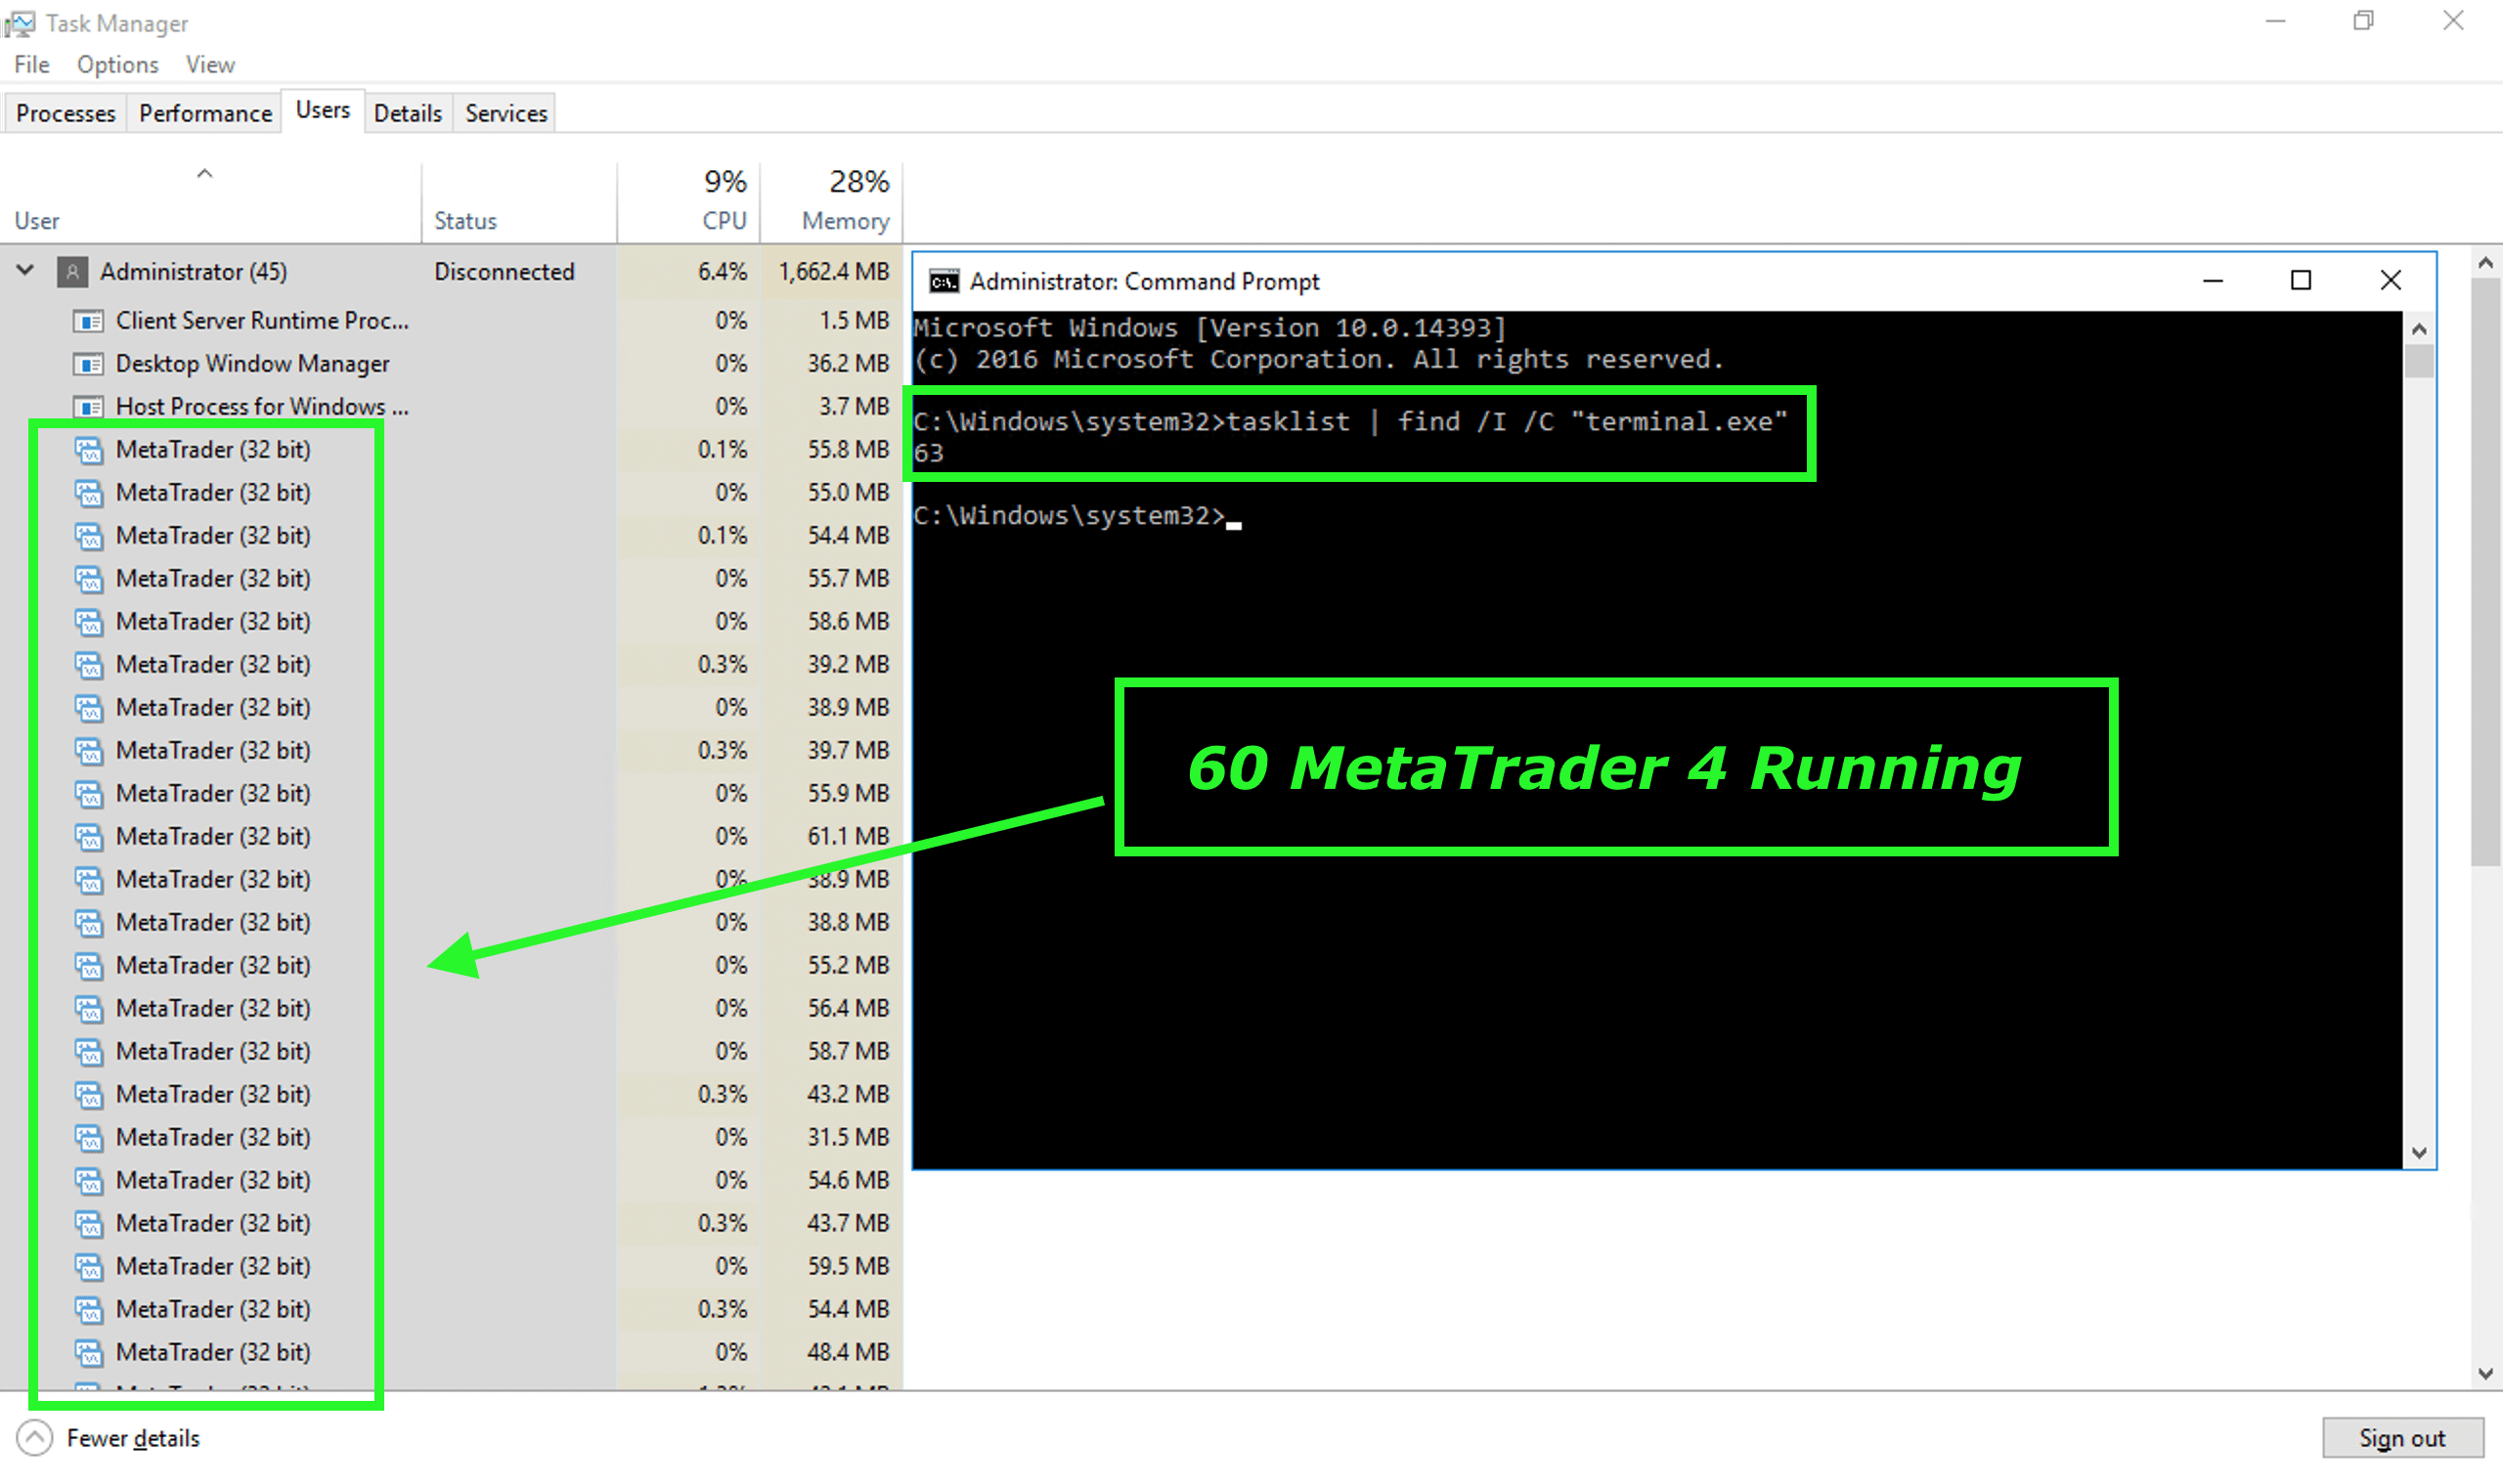Image resolution: width=2503 pixels, height=1484 pixels.
Task: Click the sort arrow above the User column
Action: (x=204, y=174)
